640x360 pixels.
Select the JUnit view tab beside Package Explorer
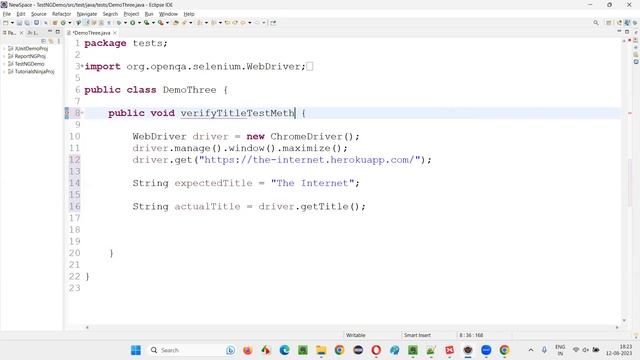click(33, 33)
